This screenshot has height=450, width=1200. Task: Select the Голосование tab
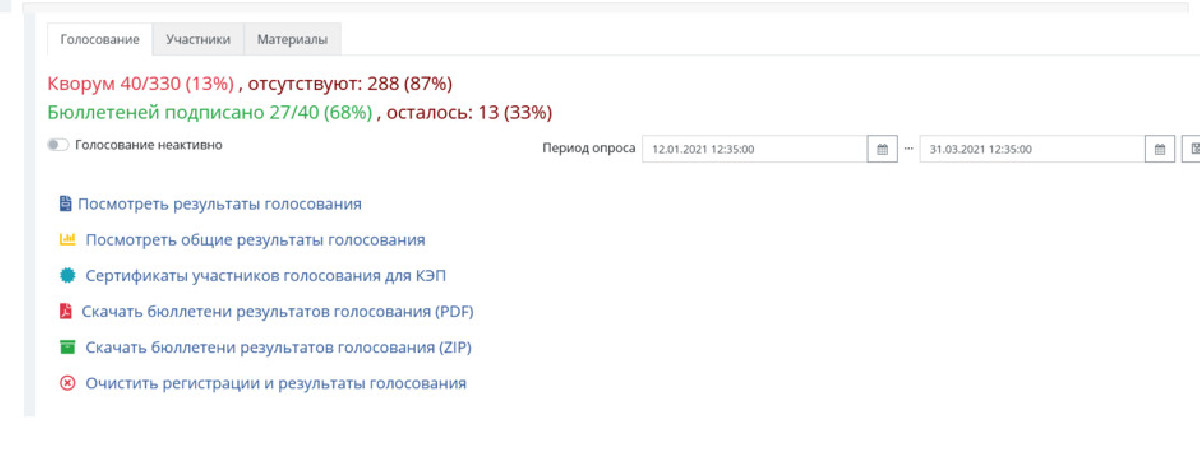click(99, 39)
